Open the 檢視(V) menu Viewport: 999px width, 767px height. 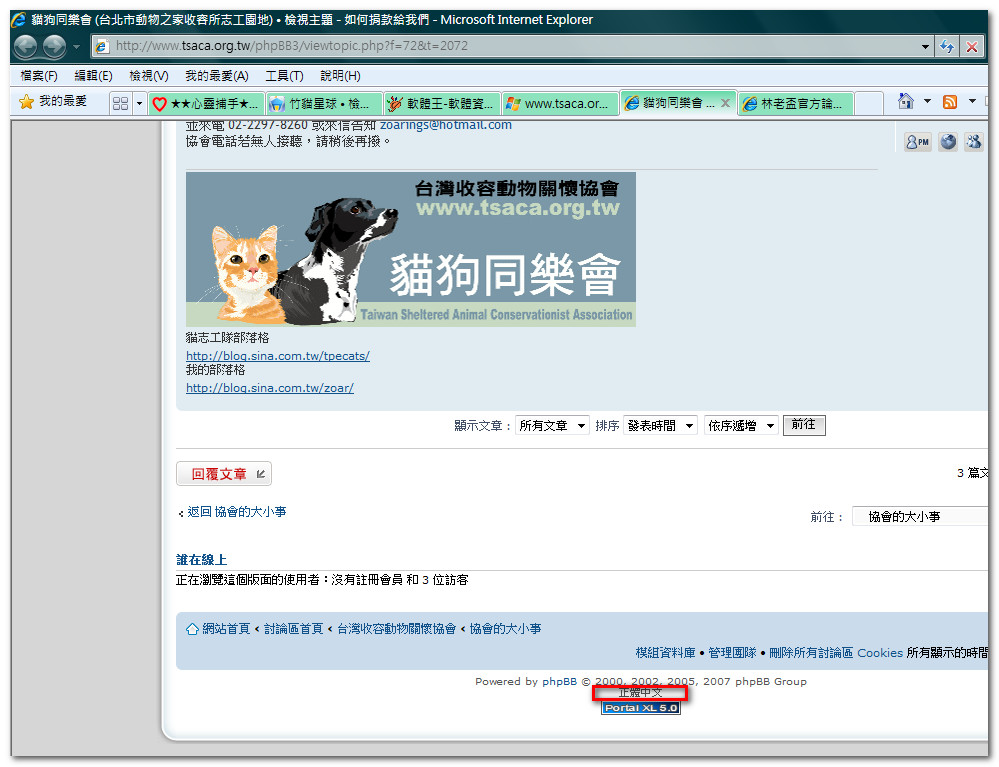[149, 76]
